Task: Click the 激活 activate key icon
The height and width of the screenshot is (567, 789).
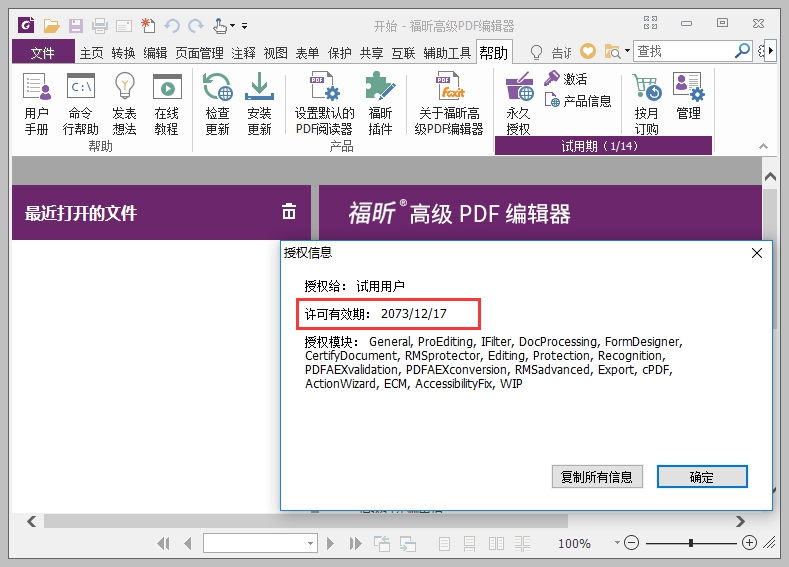Action: click(x=551, y=78)
